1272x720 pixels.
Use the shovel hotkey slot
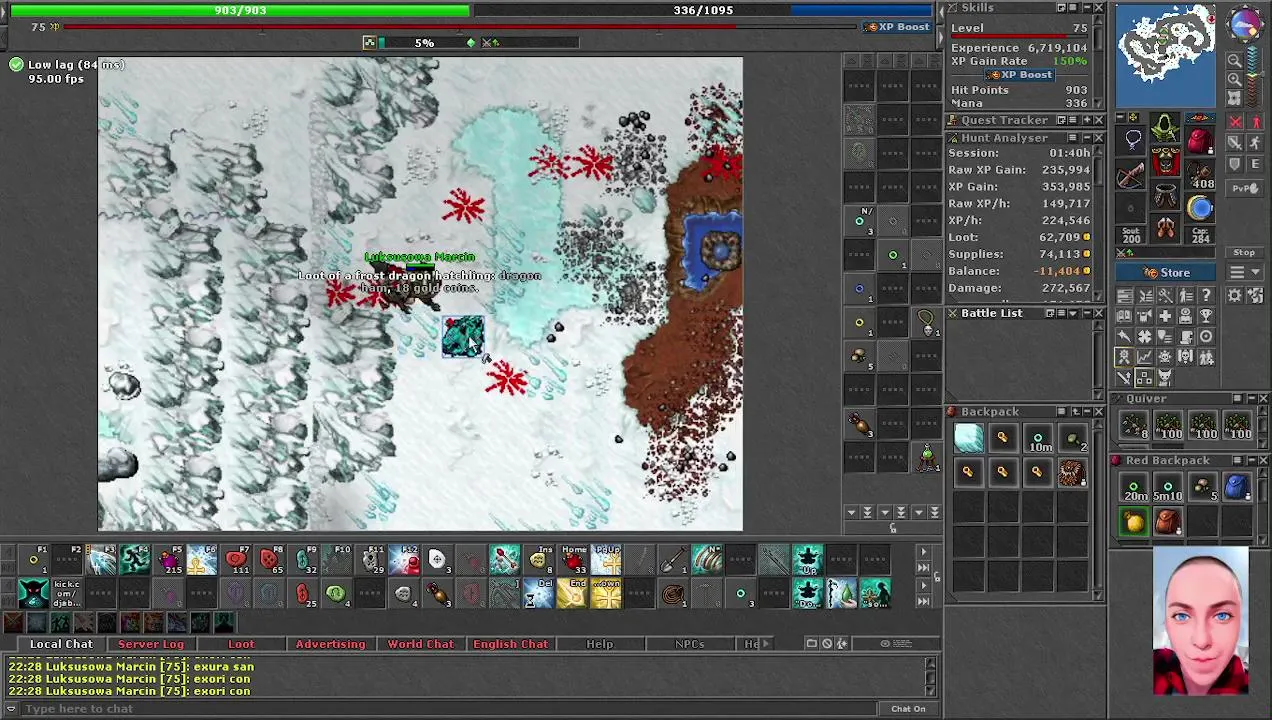674,559
